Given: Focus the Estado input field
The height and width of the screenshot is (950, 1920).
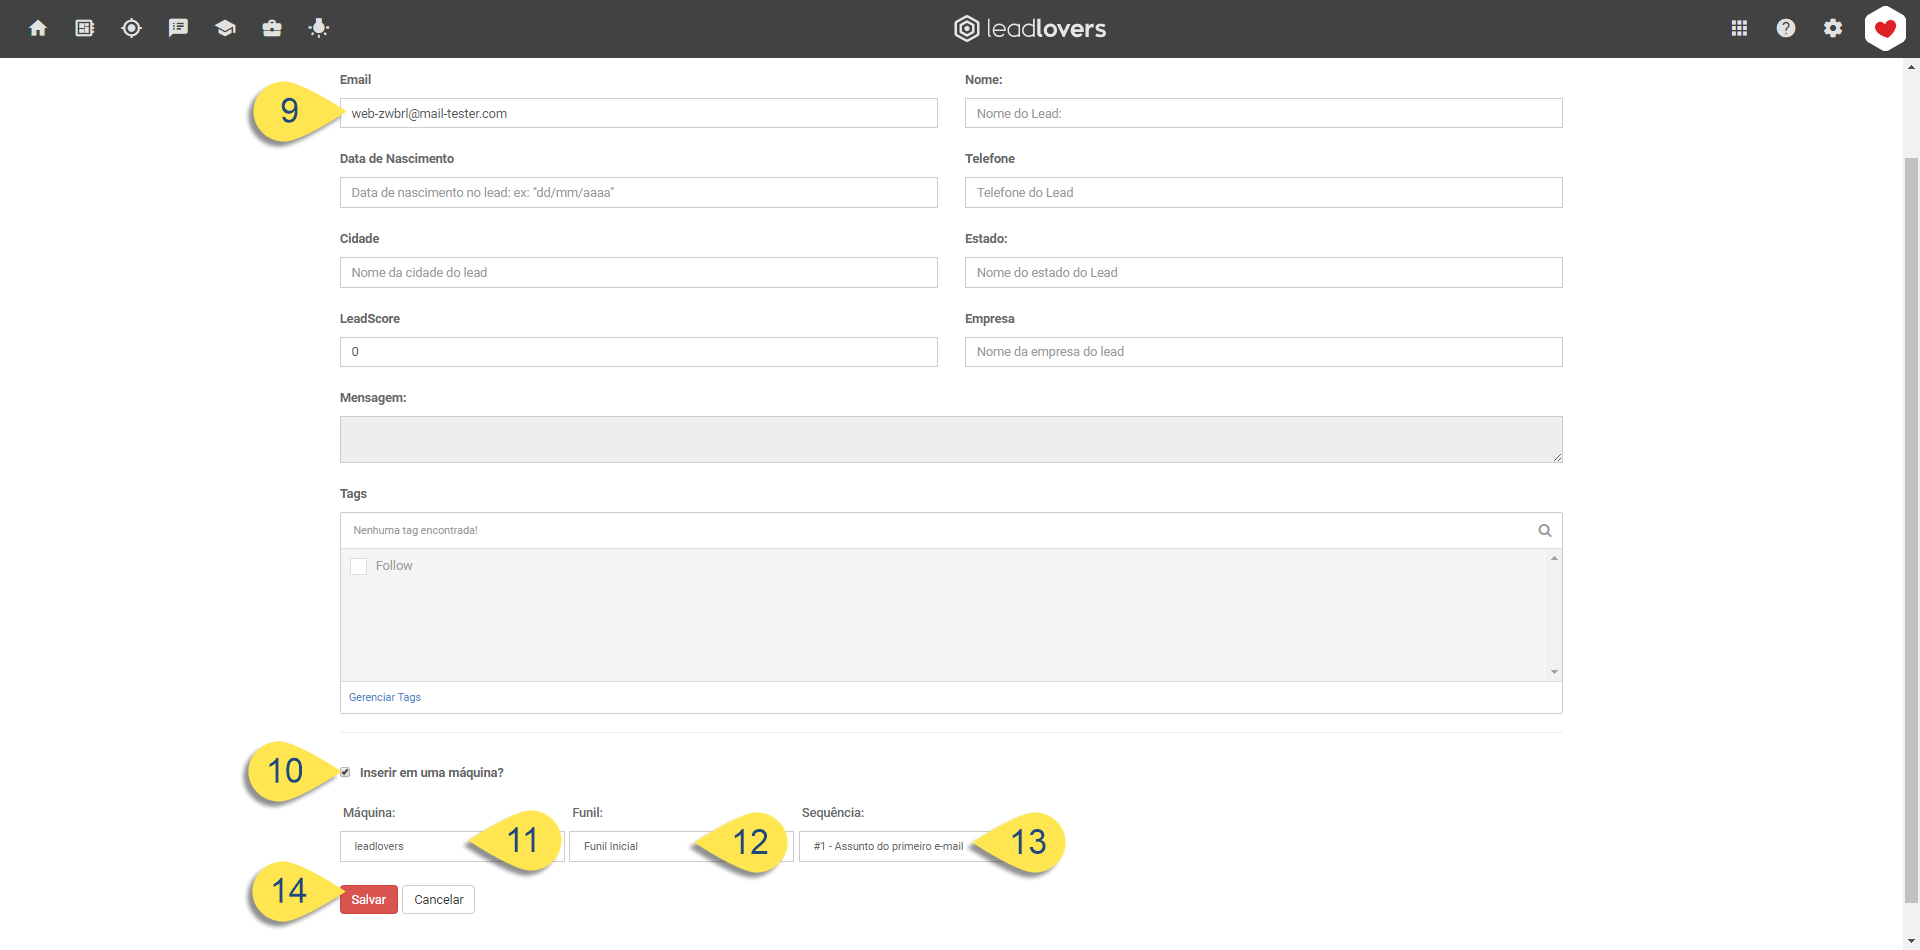Looking at the screenshot, I should pos(1264,273).
